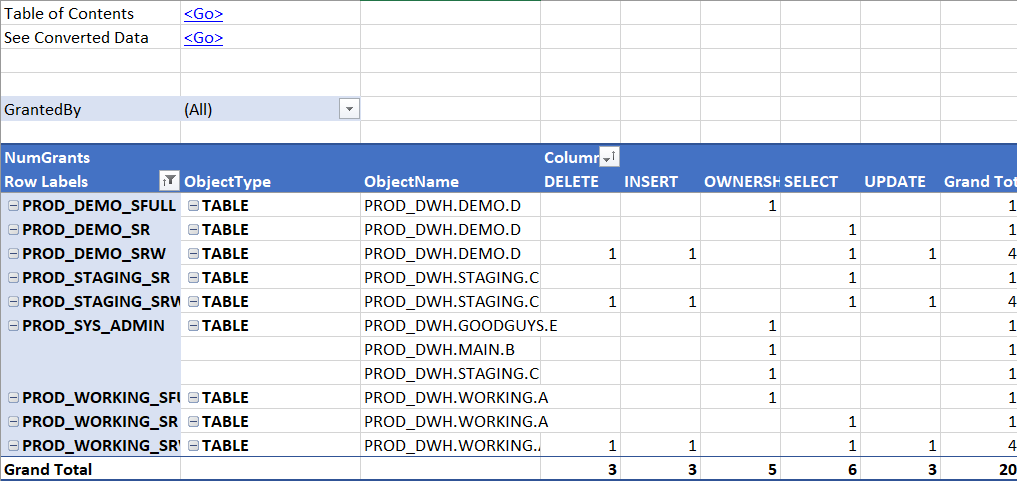Click the DELETE column header

(571, 182)
